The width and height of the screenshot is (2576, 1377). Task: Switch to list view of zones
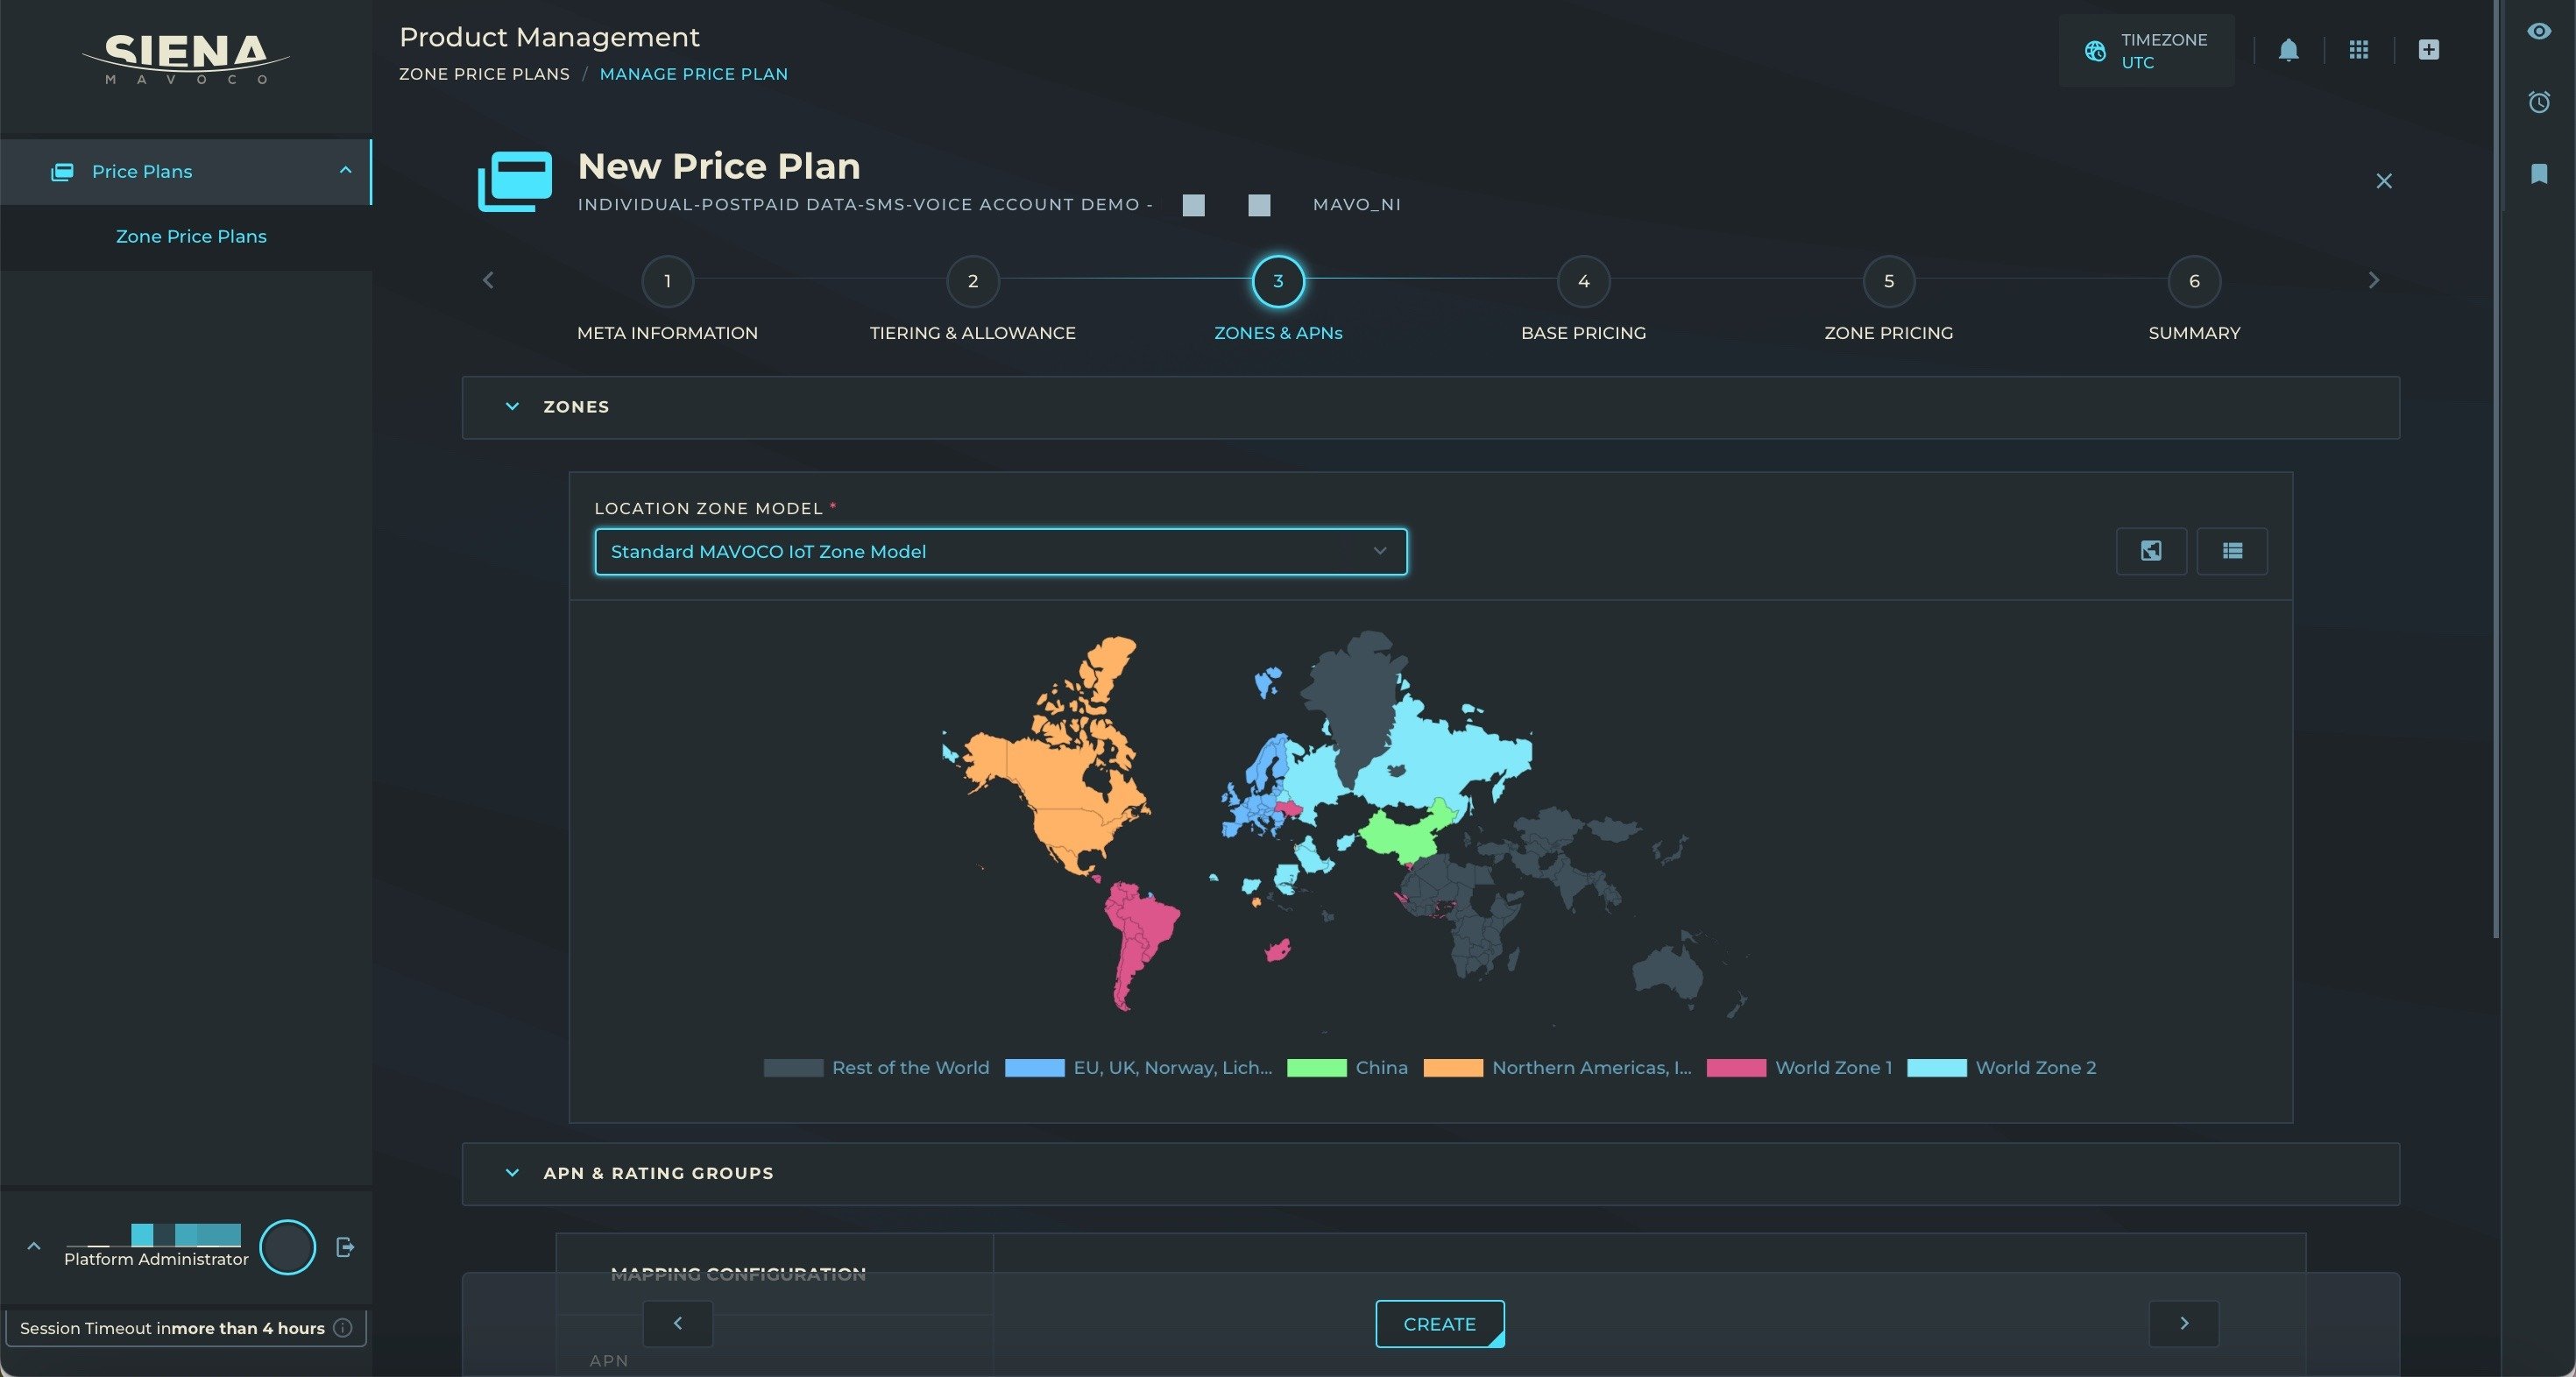[2232, 551]
